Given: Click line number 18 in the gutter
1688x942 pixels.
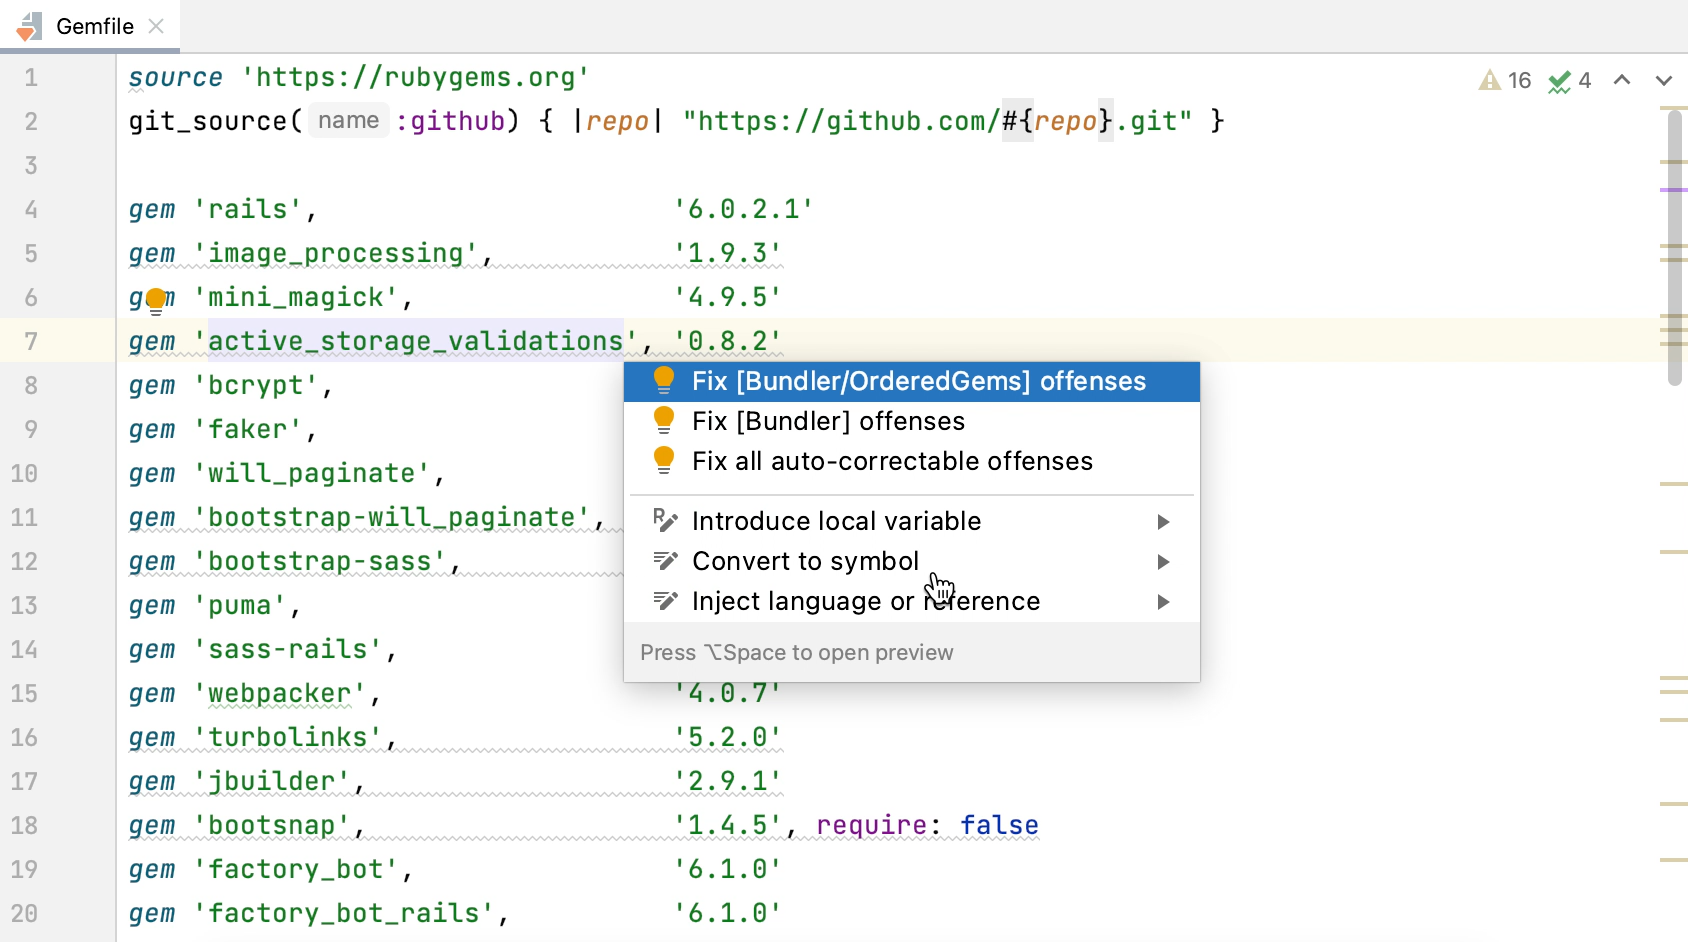Looking at the screenshot, I should pyautogui.click(x=25, y=825).
